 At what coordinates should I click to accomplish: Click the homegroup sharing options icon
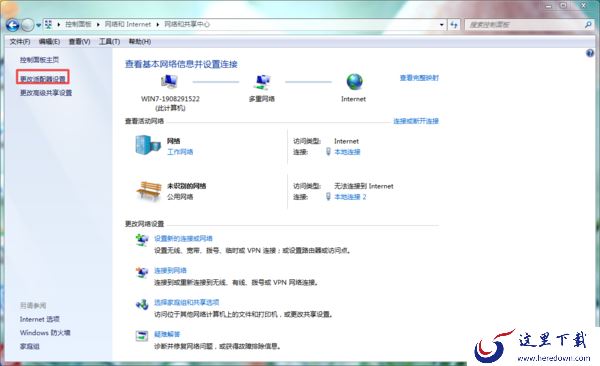[142, 305]
